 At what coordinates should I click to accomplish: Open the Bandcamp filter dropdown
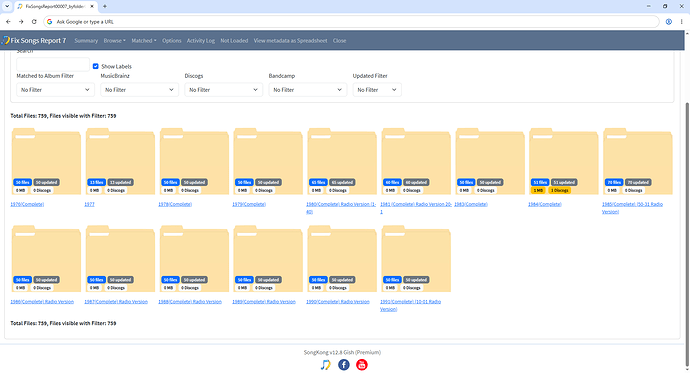[307, 90]
